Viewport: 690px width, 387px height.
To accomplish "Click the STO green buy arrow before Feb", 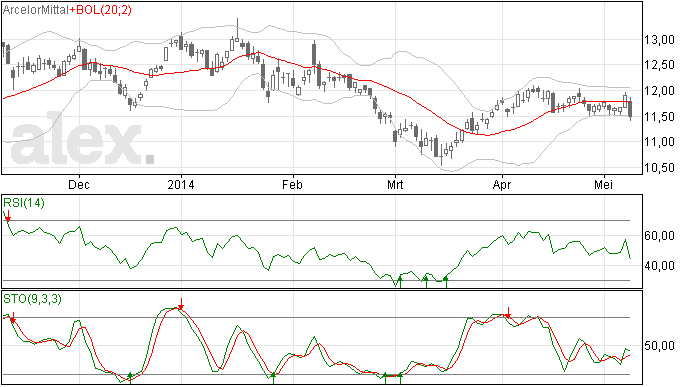I will [x=273, y=378].
